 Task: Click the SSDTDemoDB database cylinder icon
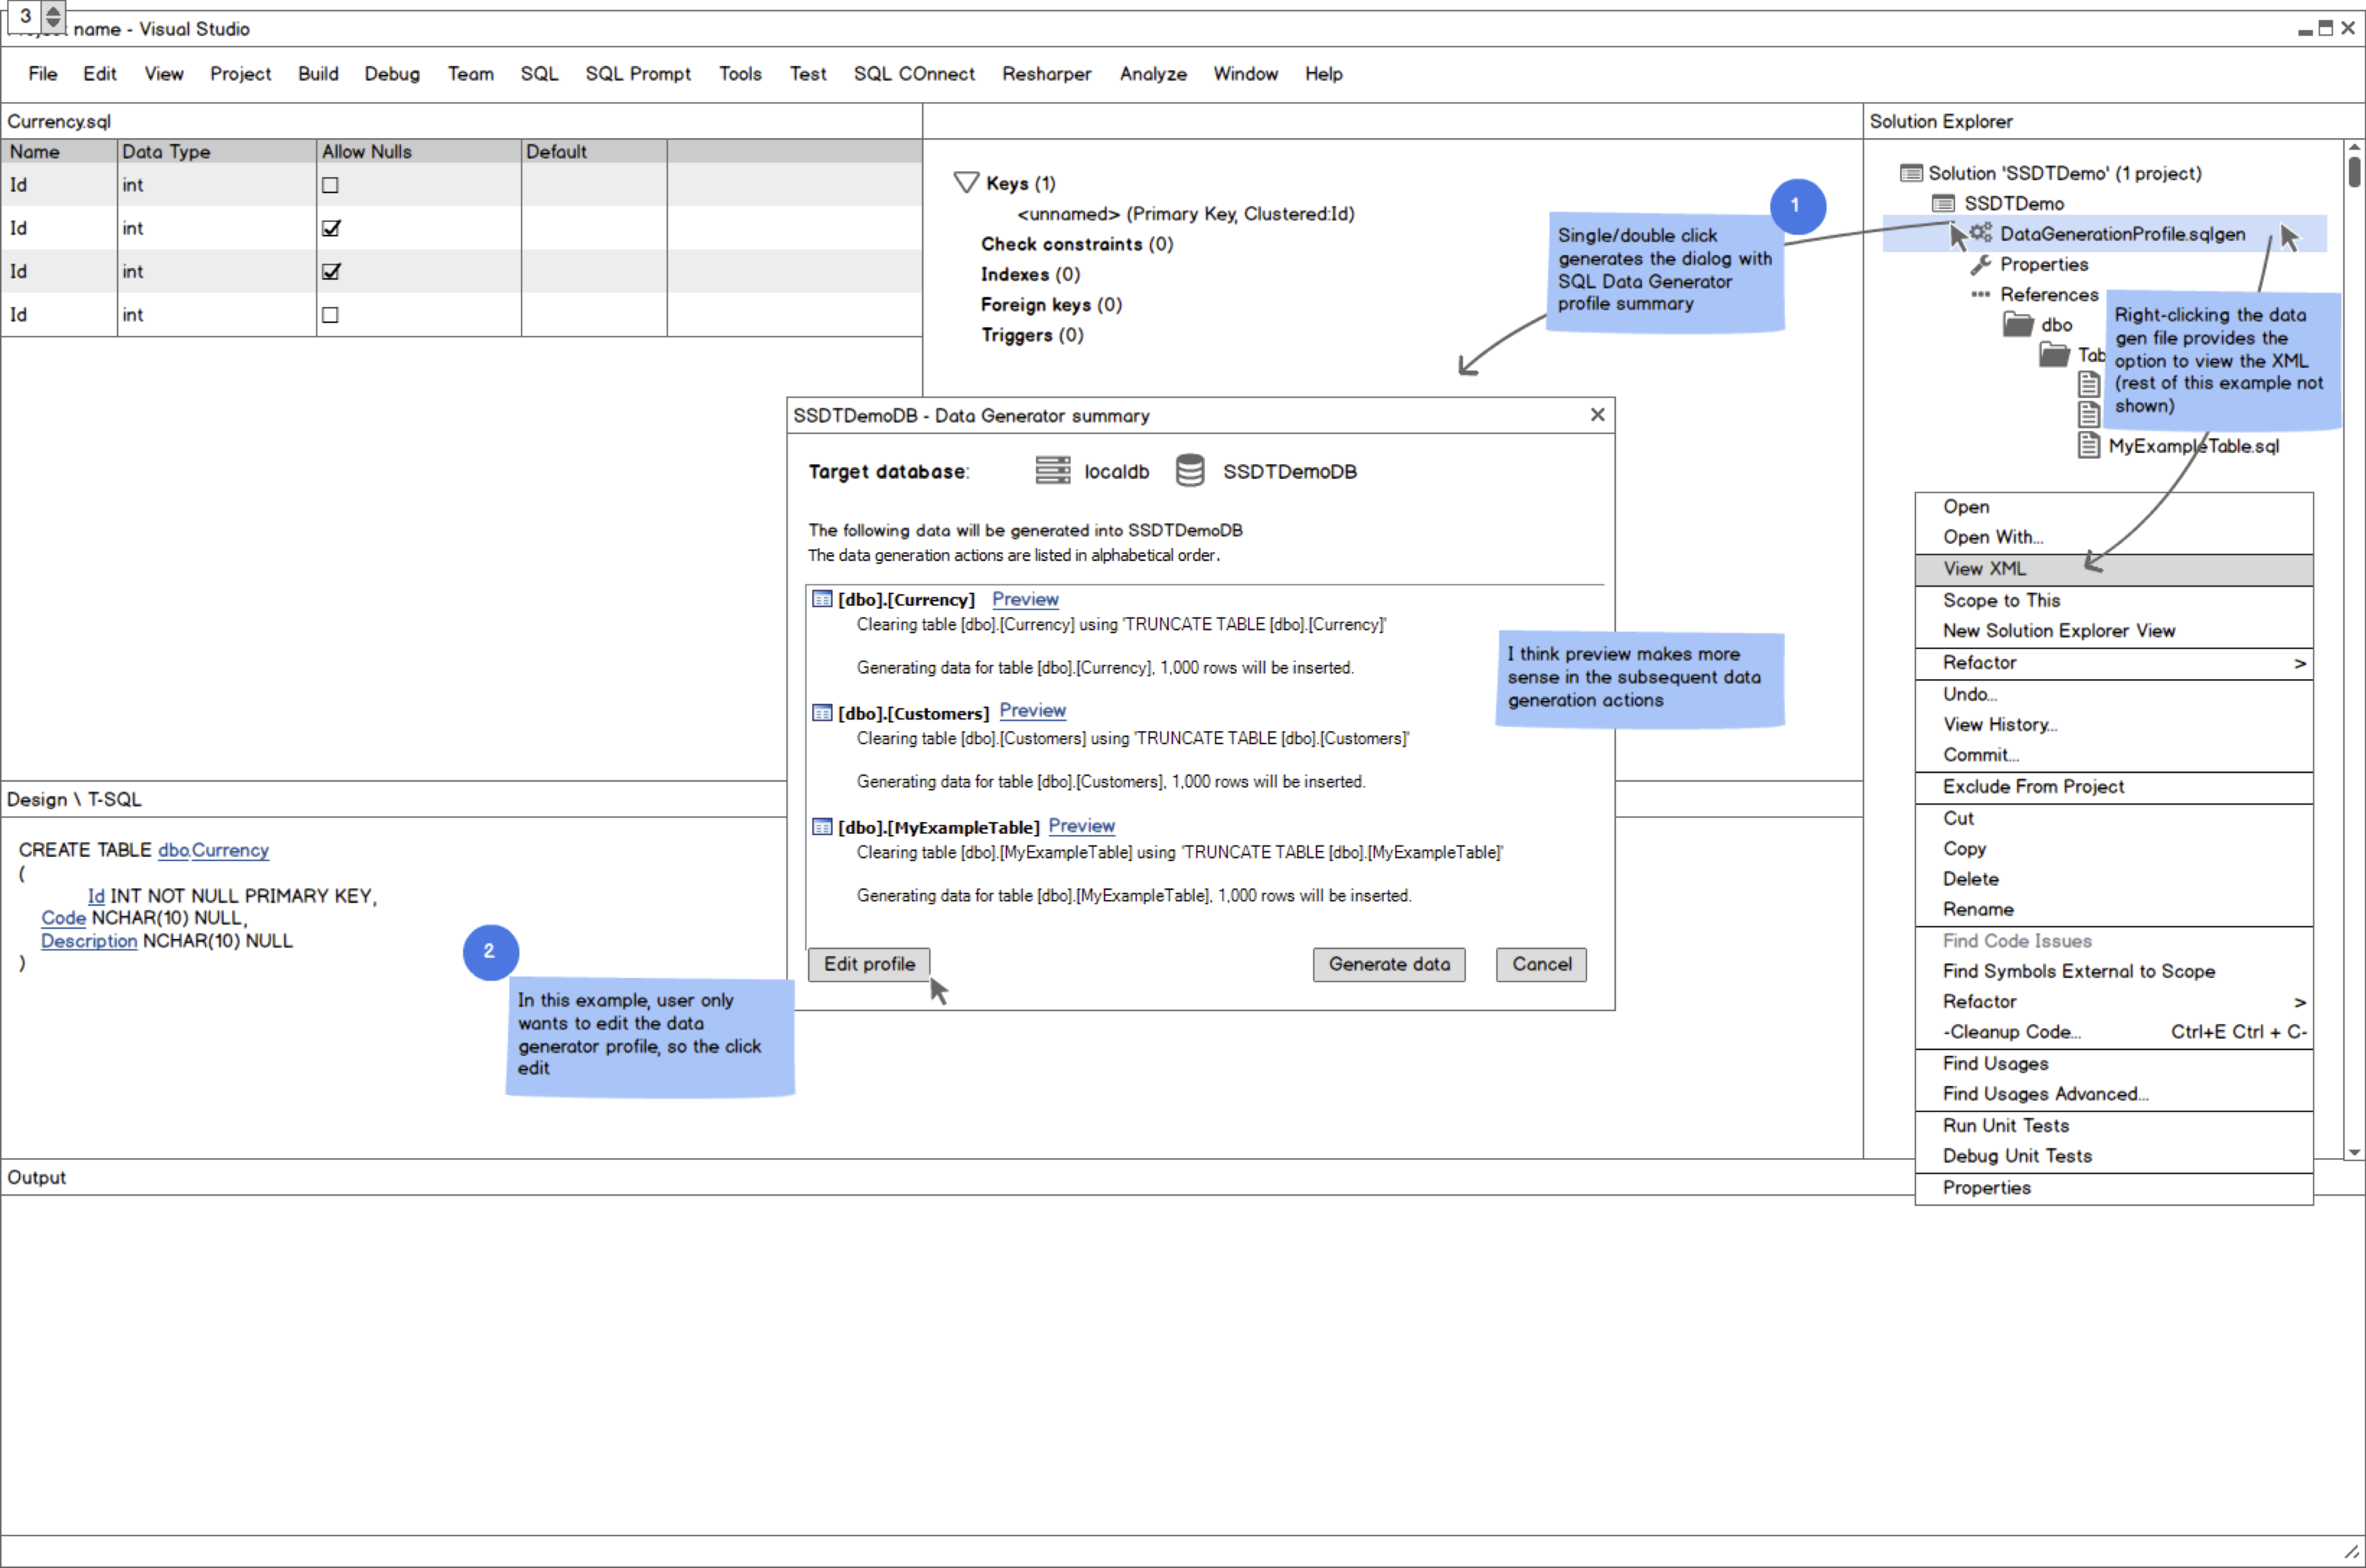click(1189, 470)
